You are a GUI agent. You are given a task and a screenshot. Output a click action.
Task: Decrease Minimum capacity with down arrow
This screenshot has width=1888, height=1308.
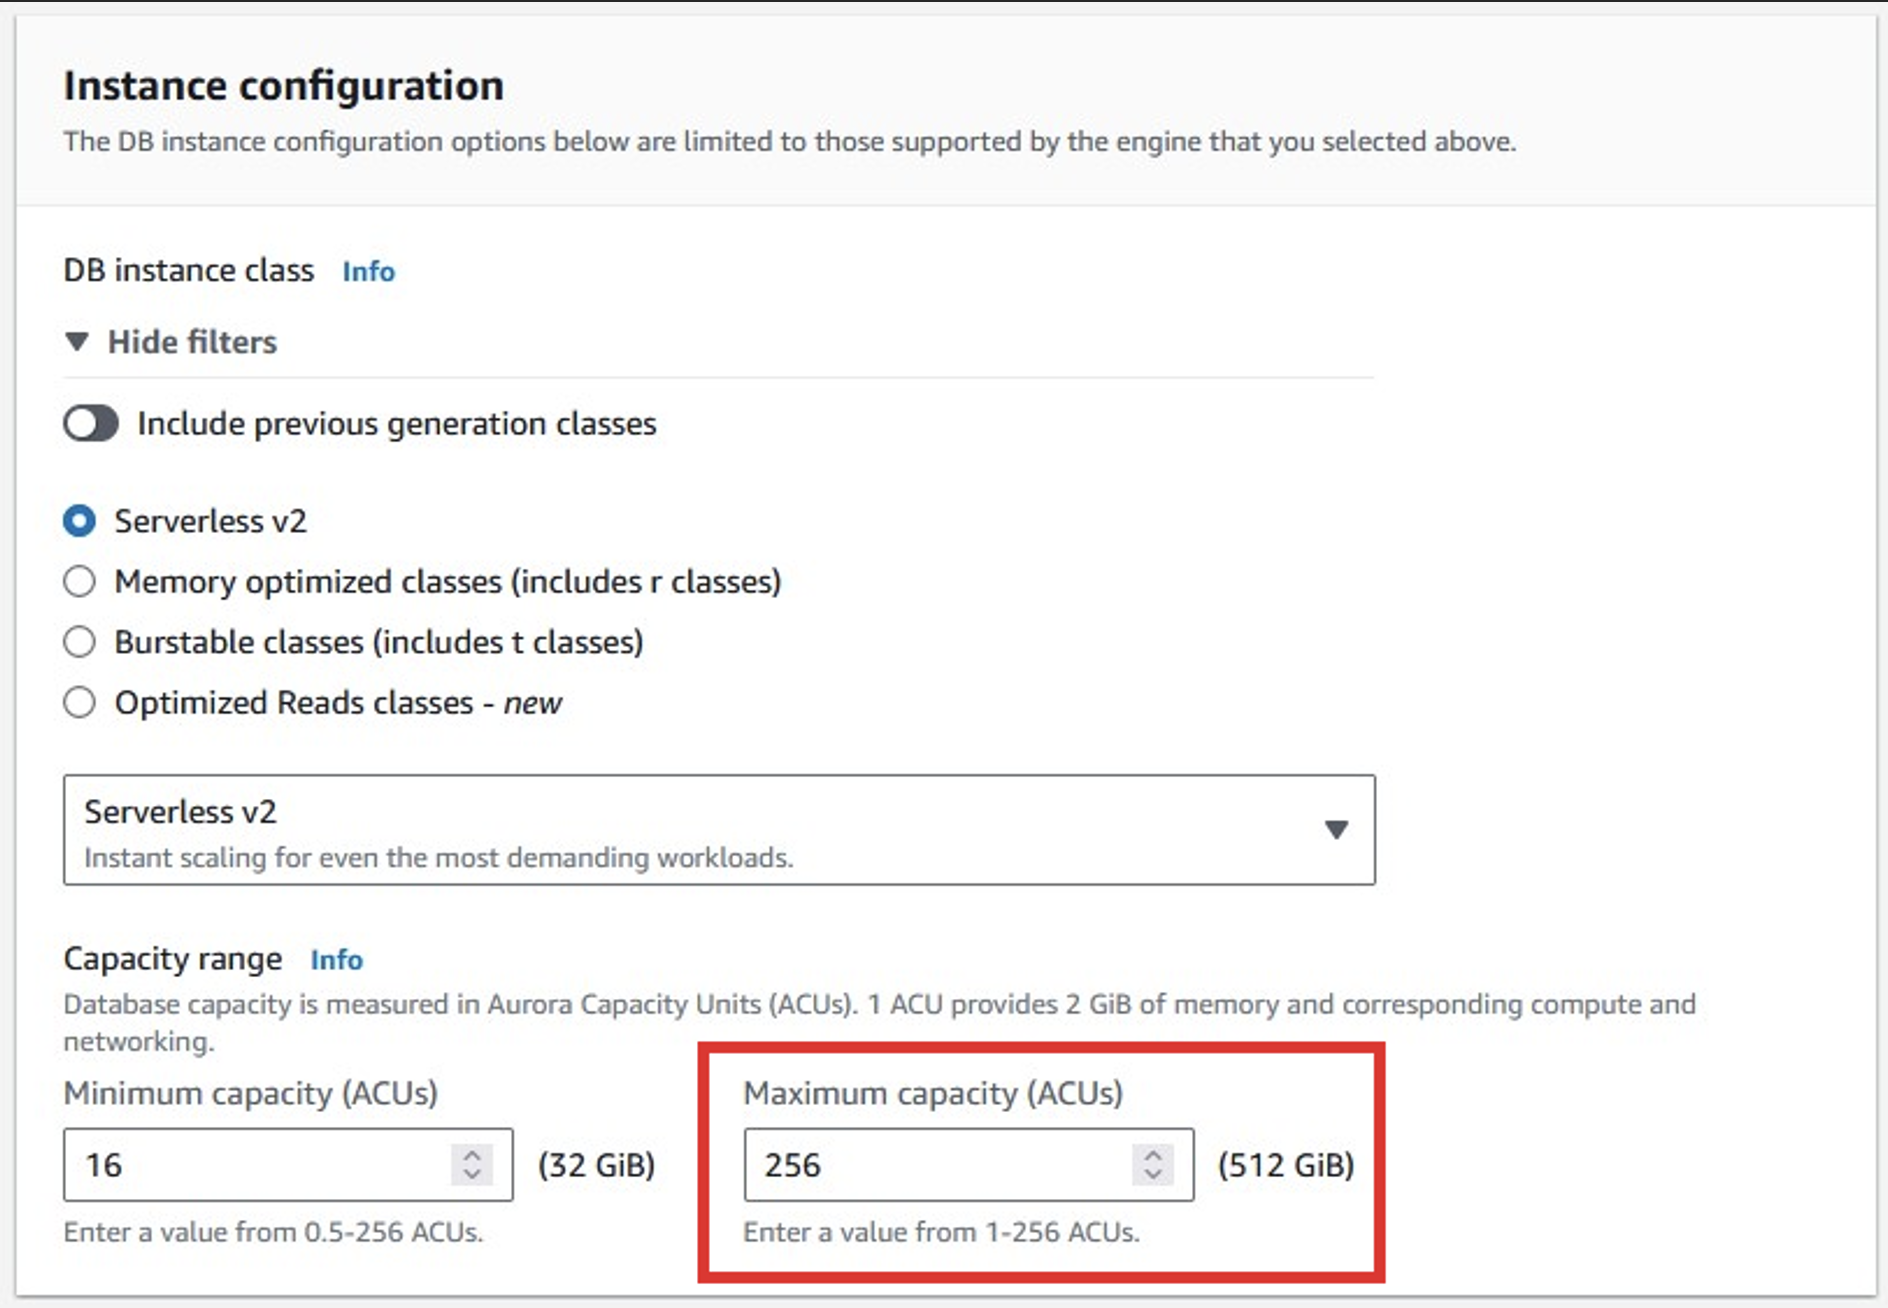point(472,1175)
